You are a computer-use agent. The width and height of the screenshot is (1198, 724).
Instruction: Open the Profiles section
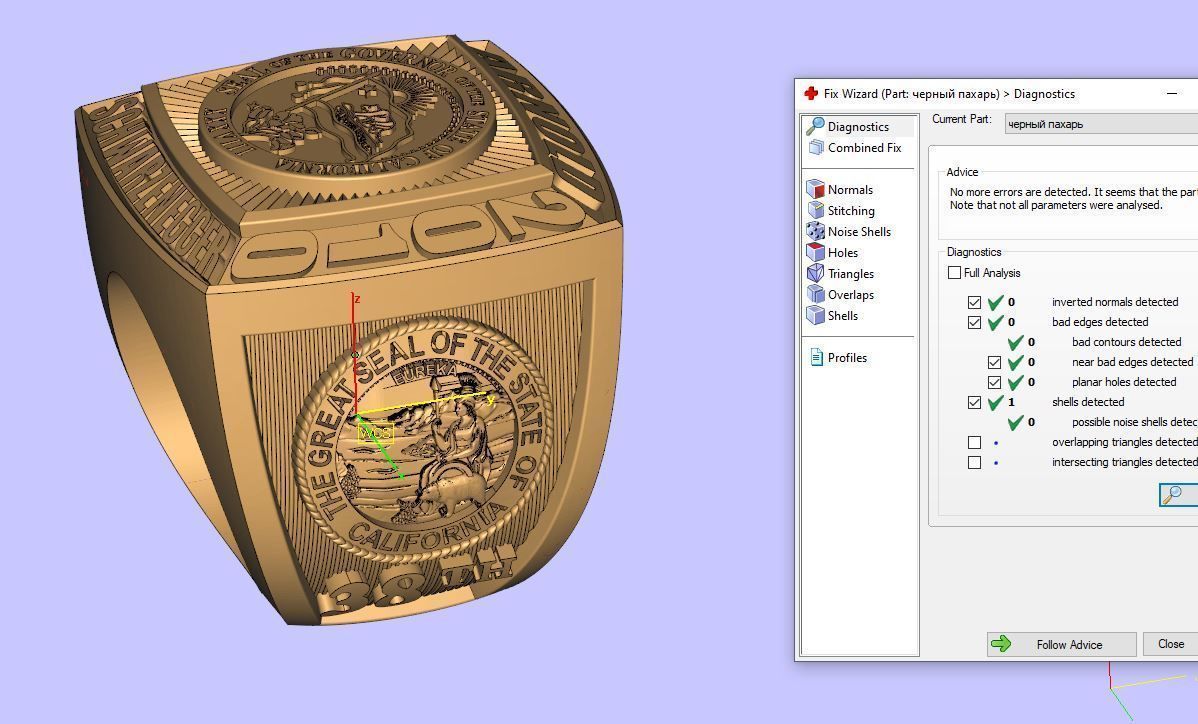click(847, 357)
